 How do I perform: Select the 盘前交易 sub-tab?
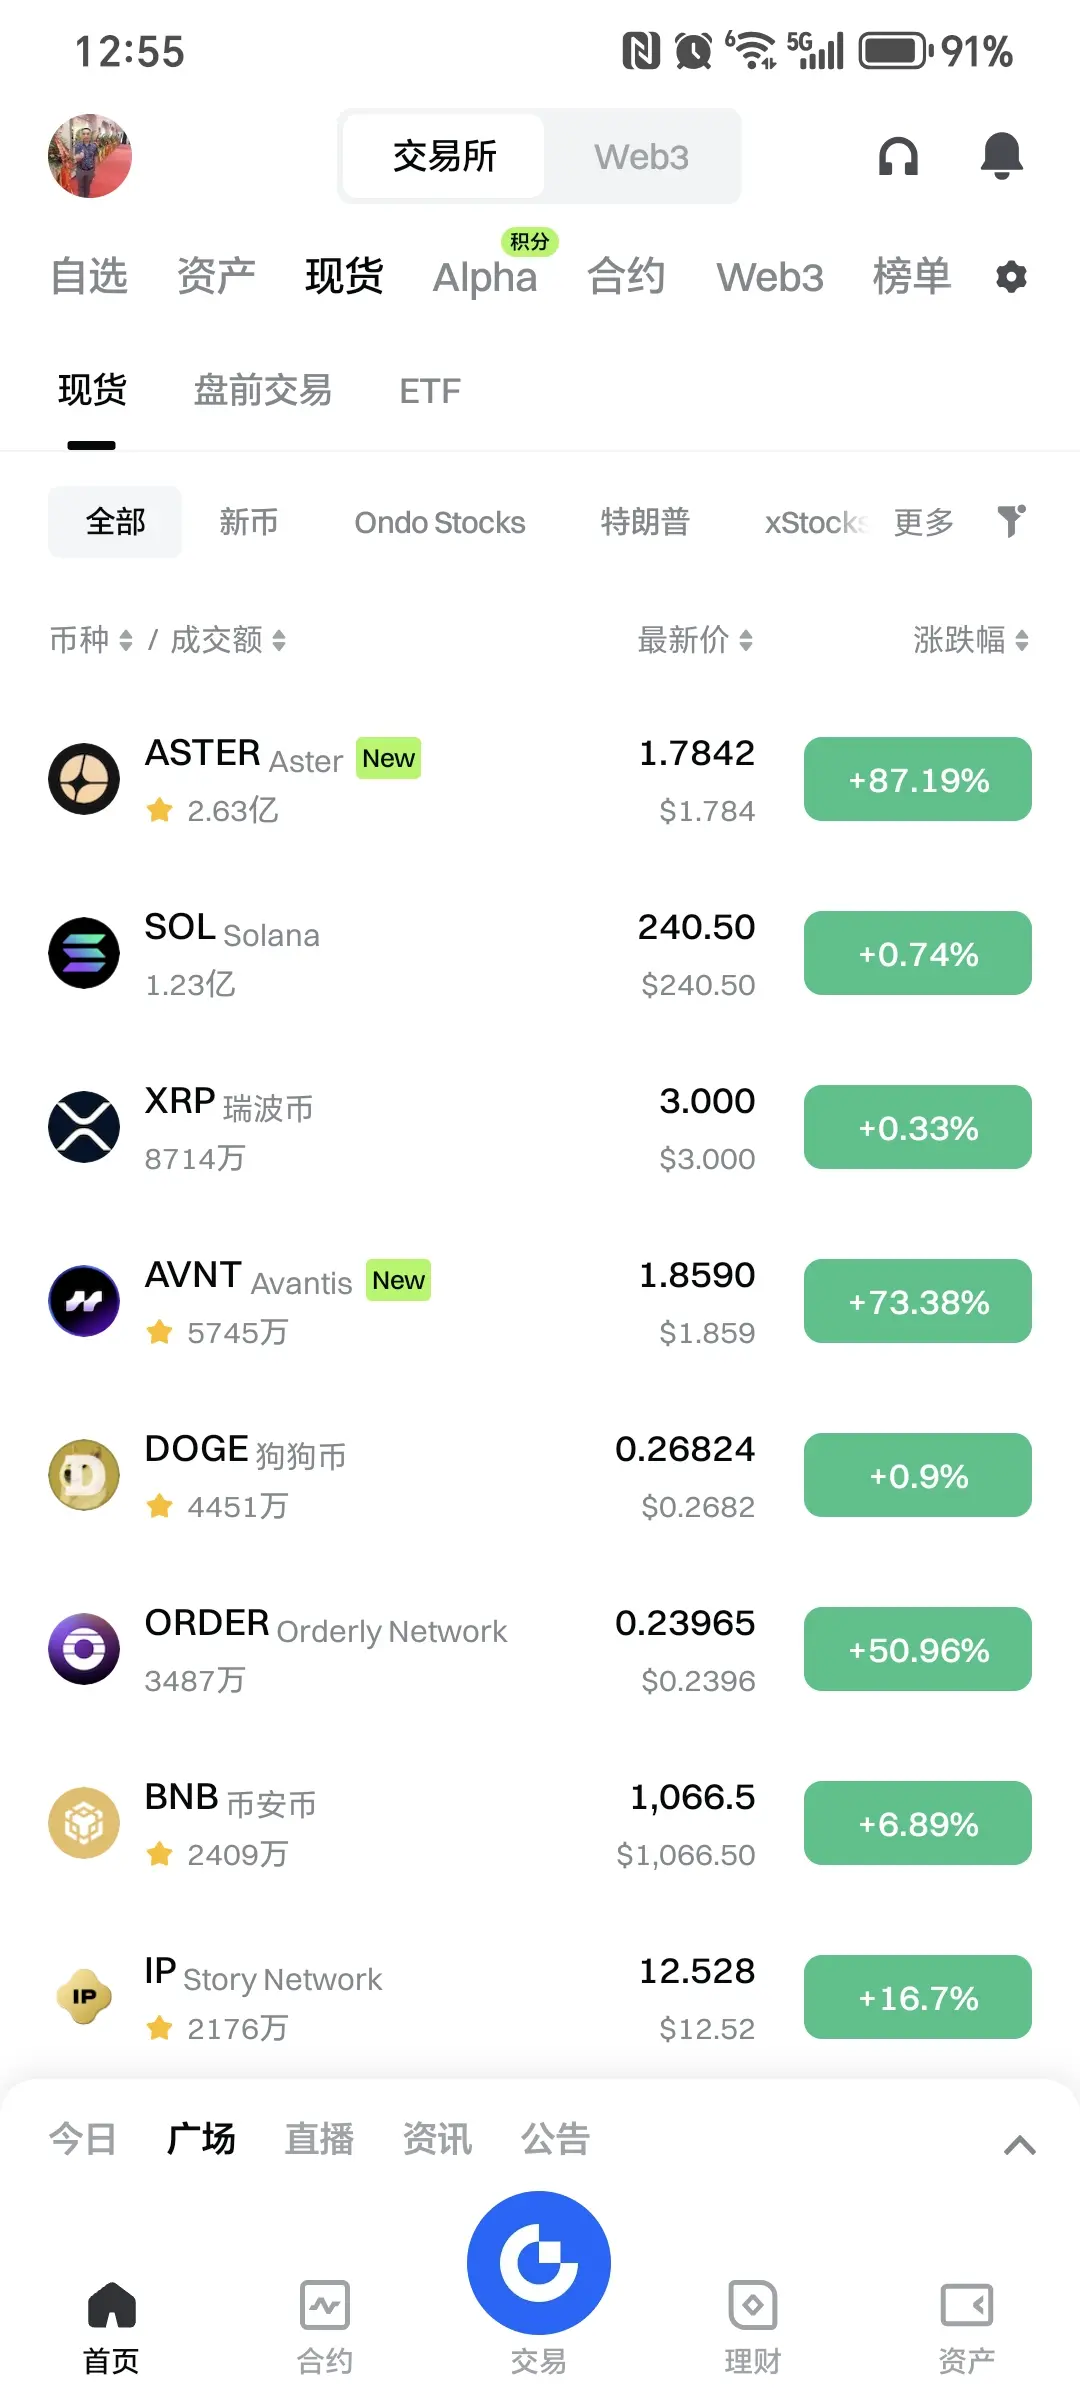262,390
